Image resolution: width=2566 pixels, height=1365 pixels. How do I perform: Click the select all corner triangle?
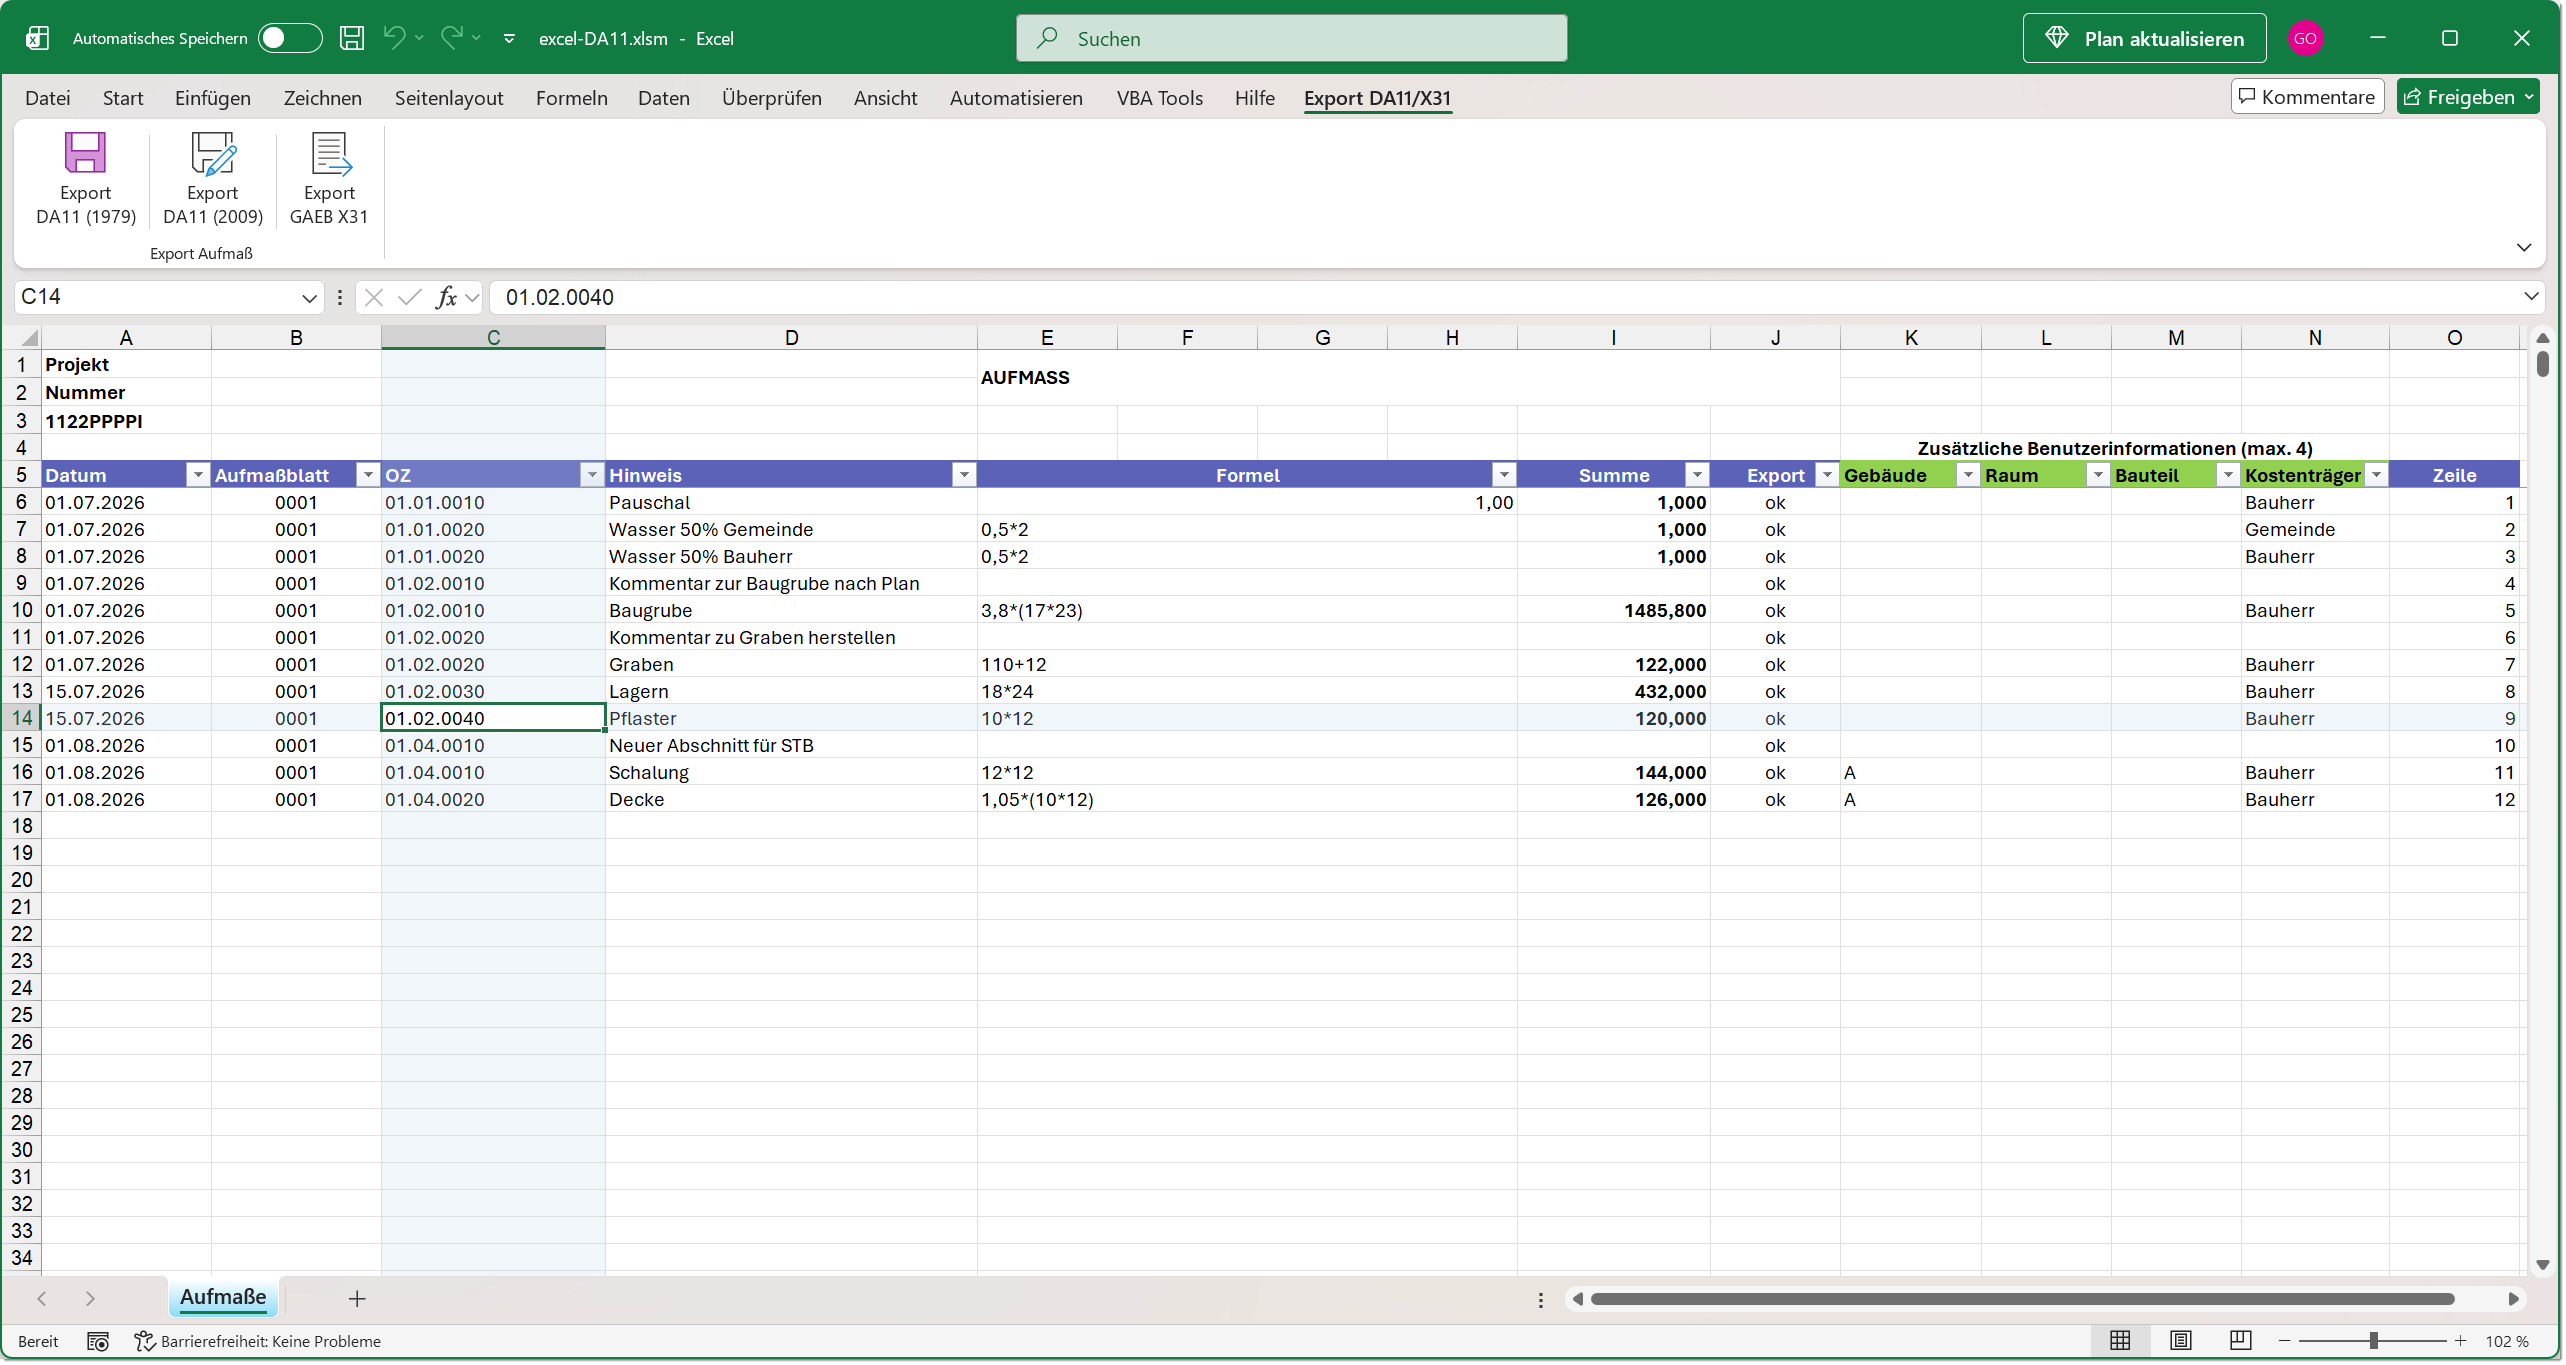pyautogui.click(x=28, y=338)
